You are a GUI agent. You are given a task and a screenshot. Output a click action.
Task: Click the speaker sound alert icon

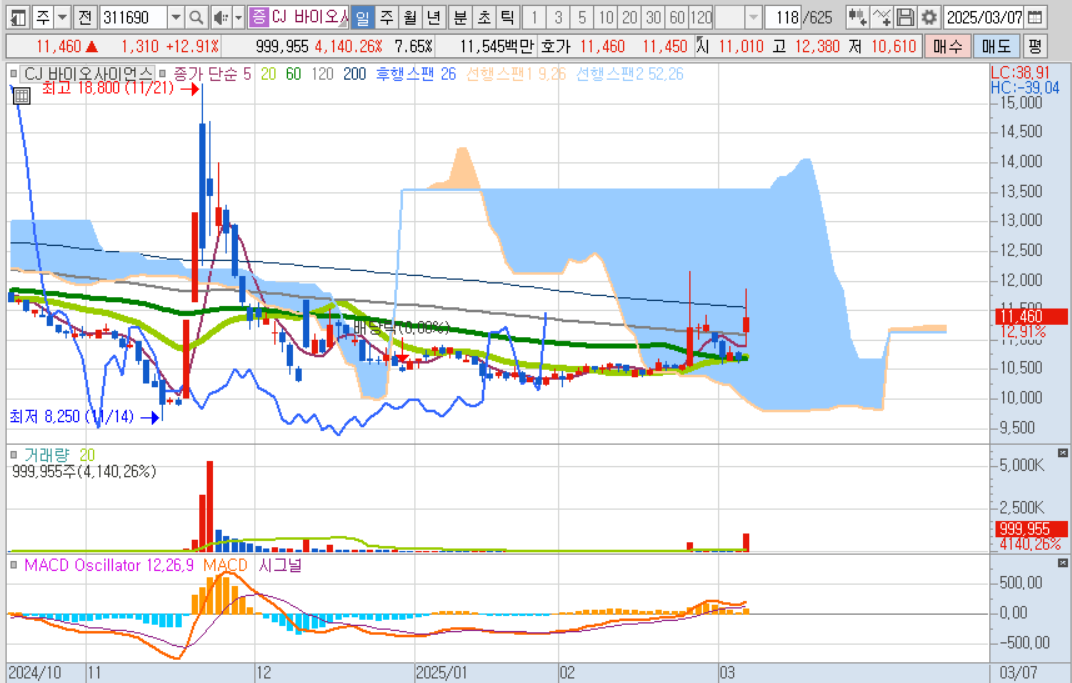click(220, 17)
